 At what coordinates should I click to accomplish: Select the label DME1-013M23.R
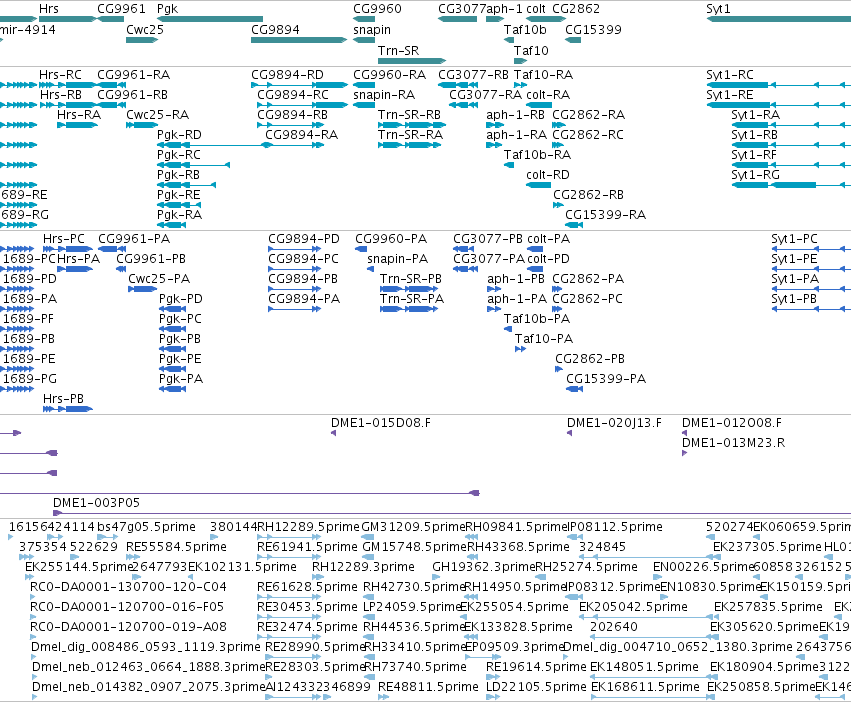(x=733, y=442)
